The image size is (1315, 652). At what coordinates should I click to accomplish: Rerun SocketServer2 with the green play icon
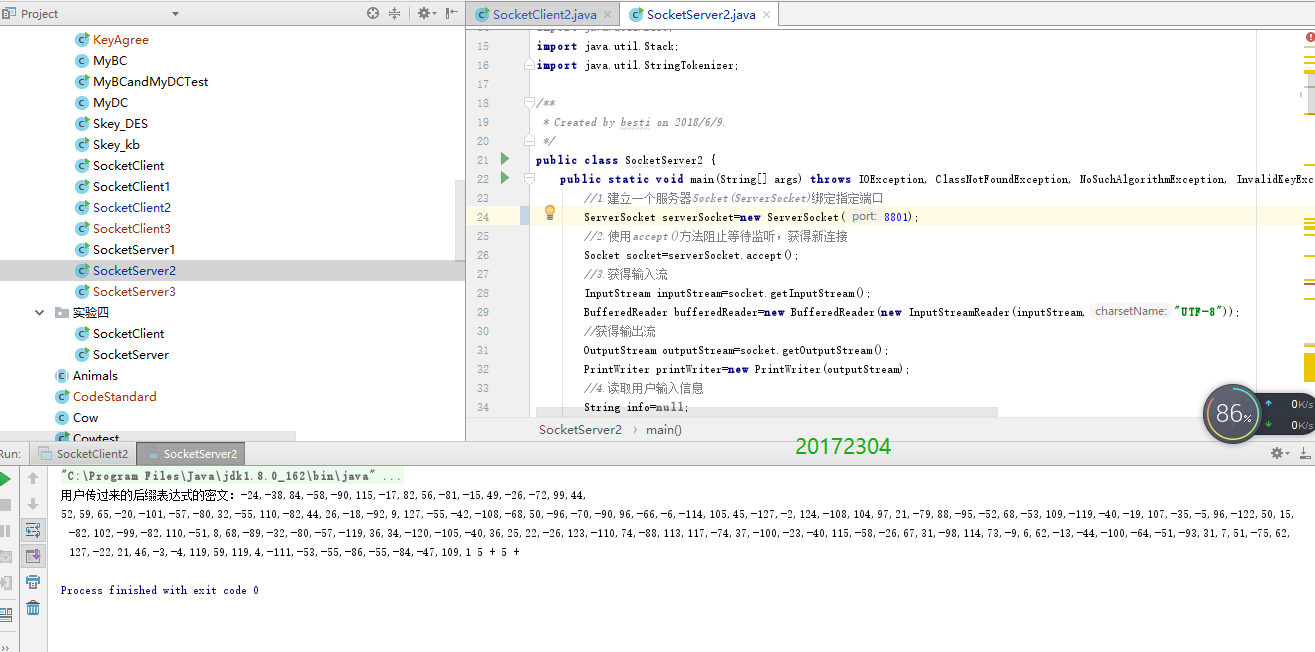click(4, 479)
